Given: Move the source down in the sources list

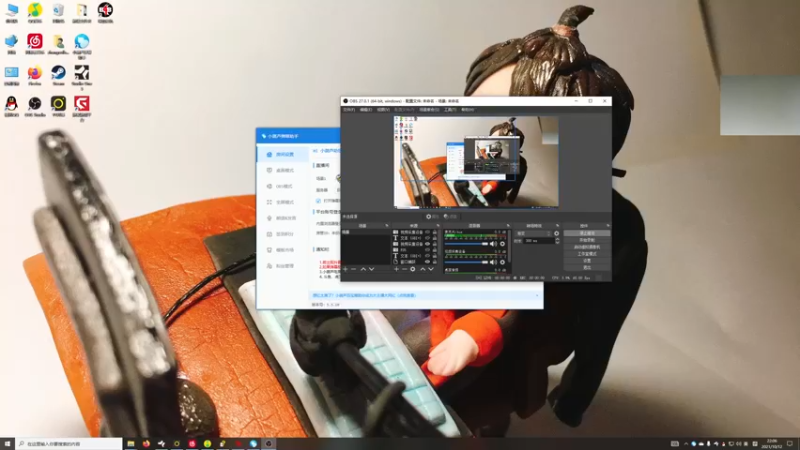Looking at the screenshot, I should coord(431,269).
